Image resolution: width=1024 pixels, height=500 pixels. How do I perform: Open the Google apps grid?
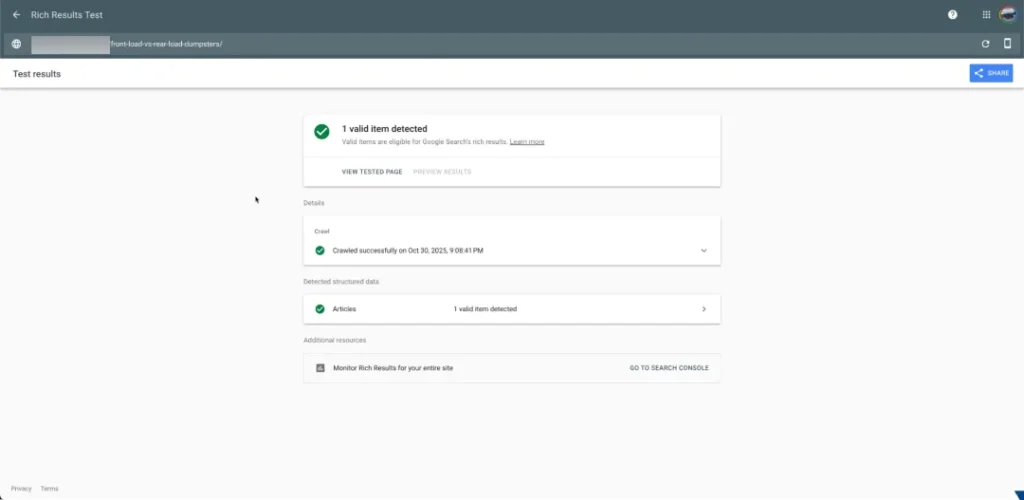click(986, 14)
